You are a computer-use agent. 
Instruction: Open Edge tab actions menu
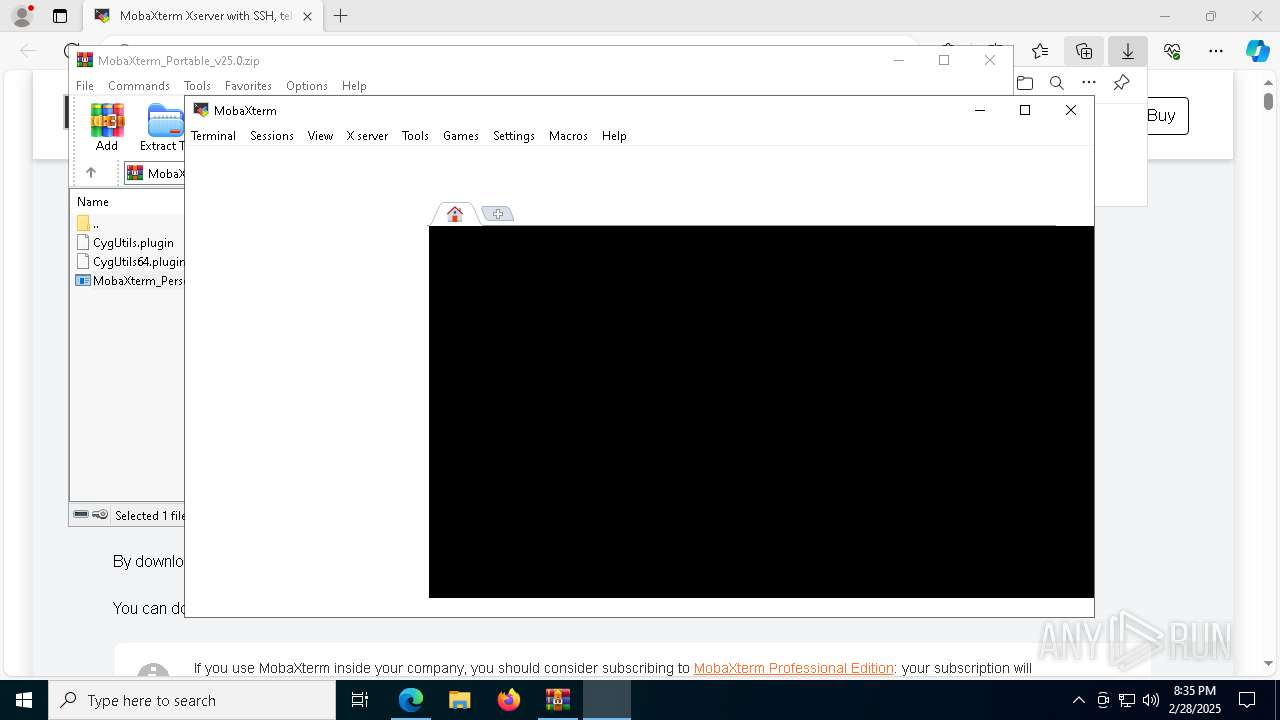pos(60,16)
